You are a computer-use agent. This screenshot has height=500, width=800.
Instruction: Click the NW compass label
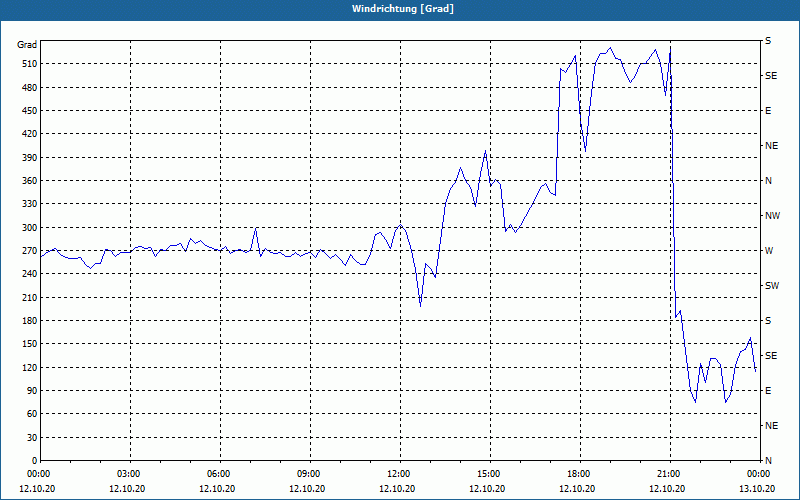772,216
